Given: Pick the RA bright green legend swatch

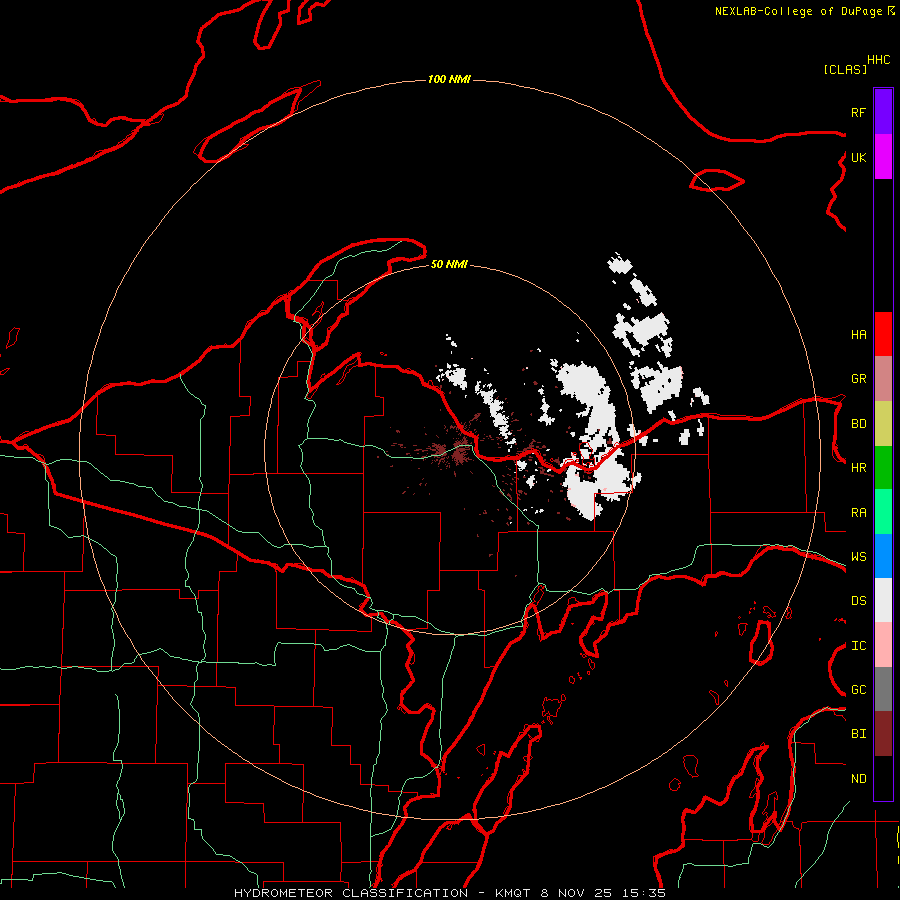Looking at the screenshot, I should pyautogui.click(x=883, y=512).
